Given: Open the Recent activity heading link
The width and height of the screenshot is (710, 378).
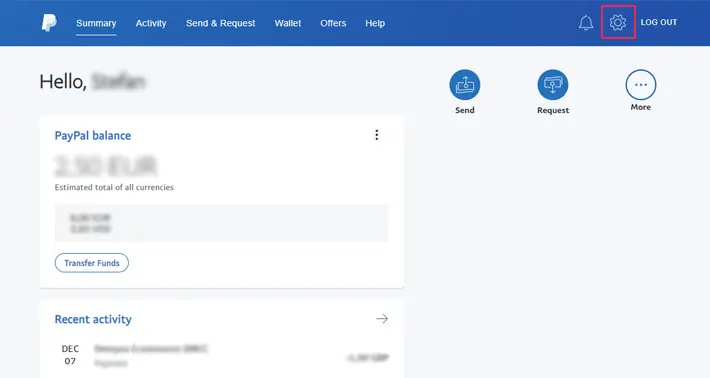Looking at the screenshot, I should (93, 319).
